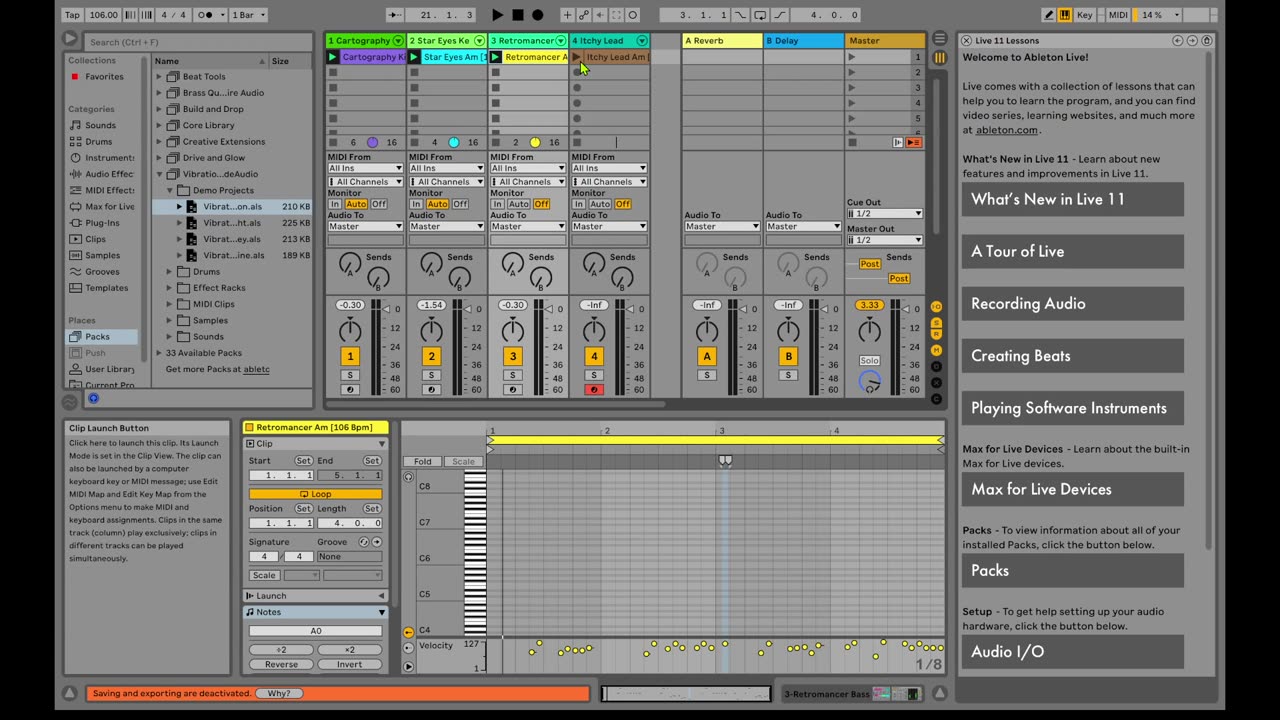
Task: Arm the Arrangement Record button
Action: tap(537, 15)
